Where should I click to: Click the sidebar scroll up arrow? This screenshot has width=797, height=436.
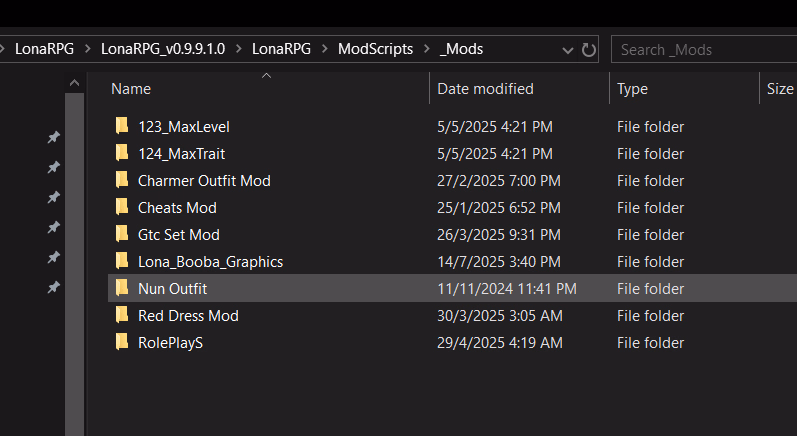pyautogui.click(x=74, y=83)
